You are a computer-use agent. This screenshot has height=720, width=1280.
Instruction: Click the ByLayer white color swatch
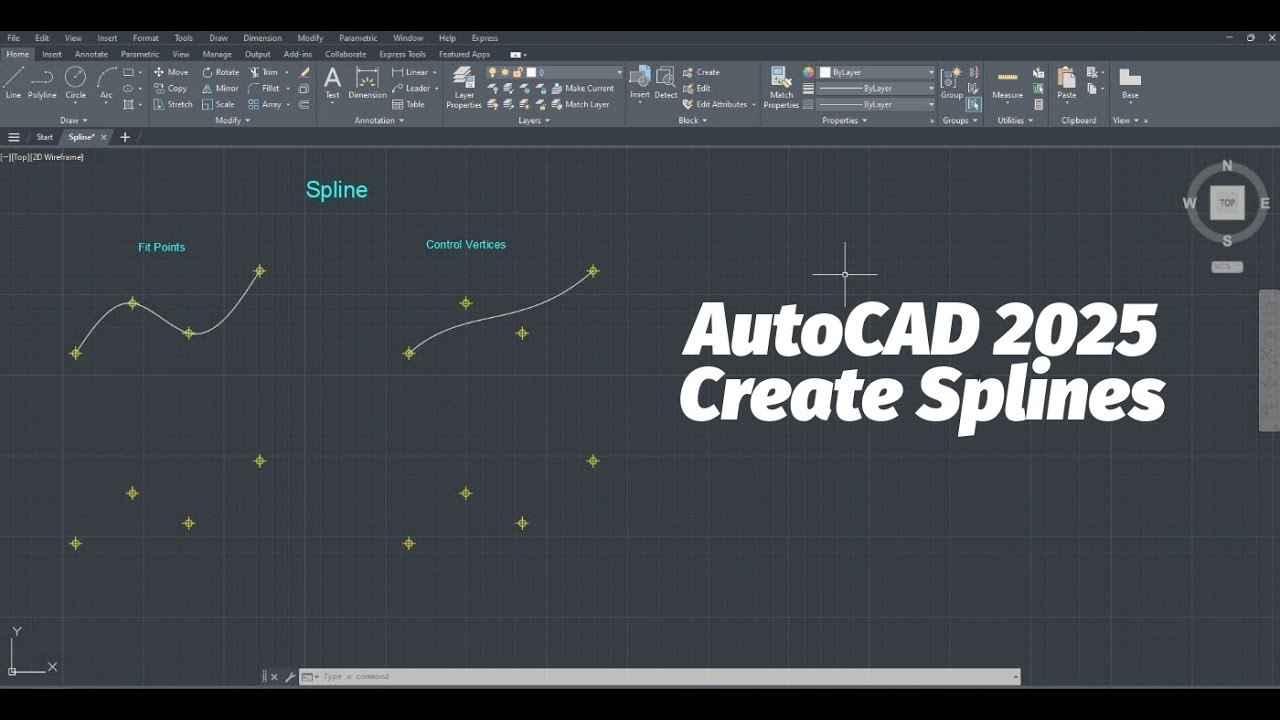tap(825, 72)
